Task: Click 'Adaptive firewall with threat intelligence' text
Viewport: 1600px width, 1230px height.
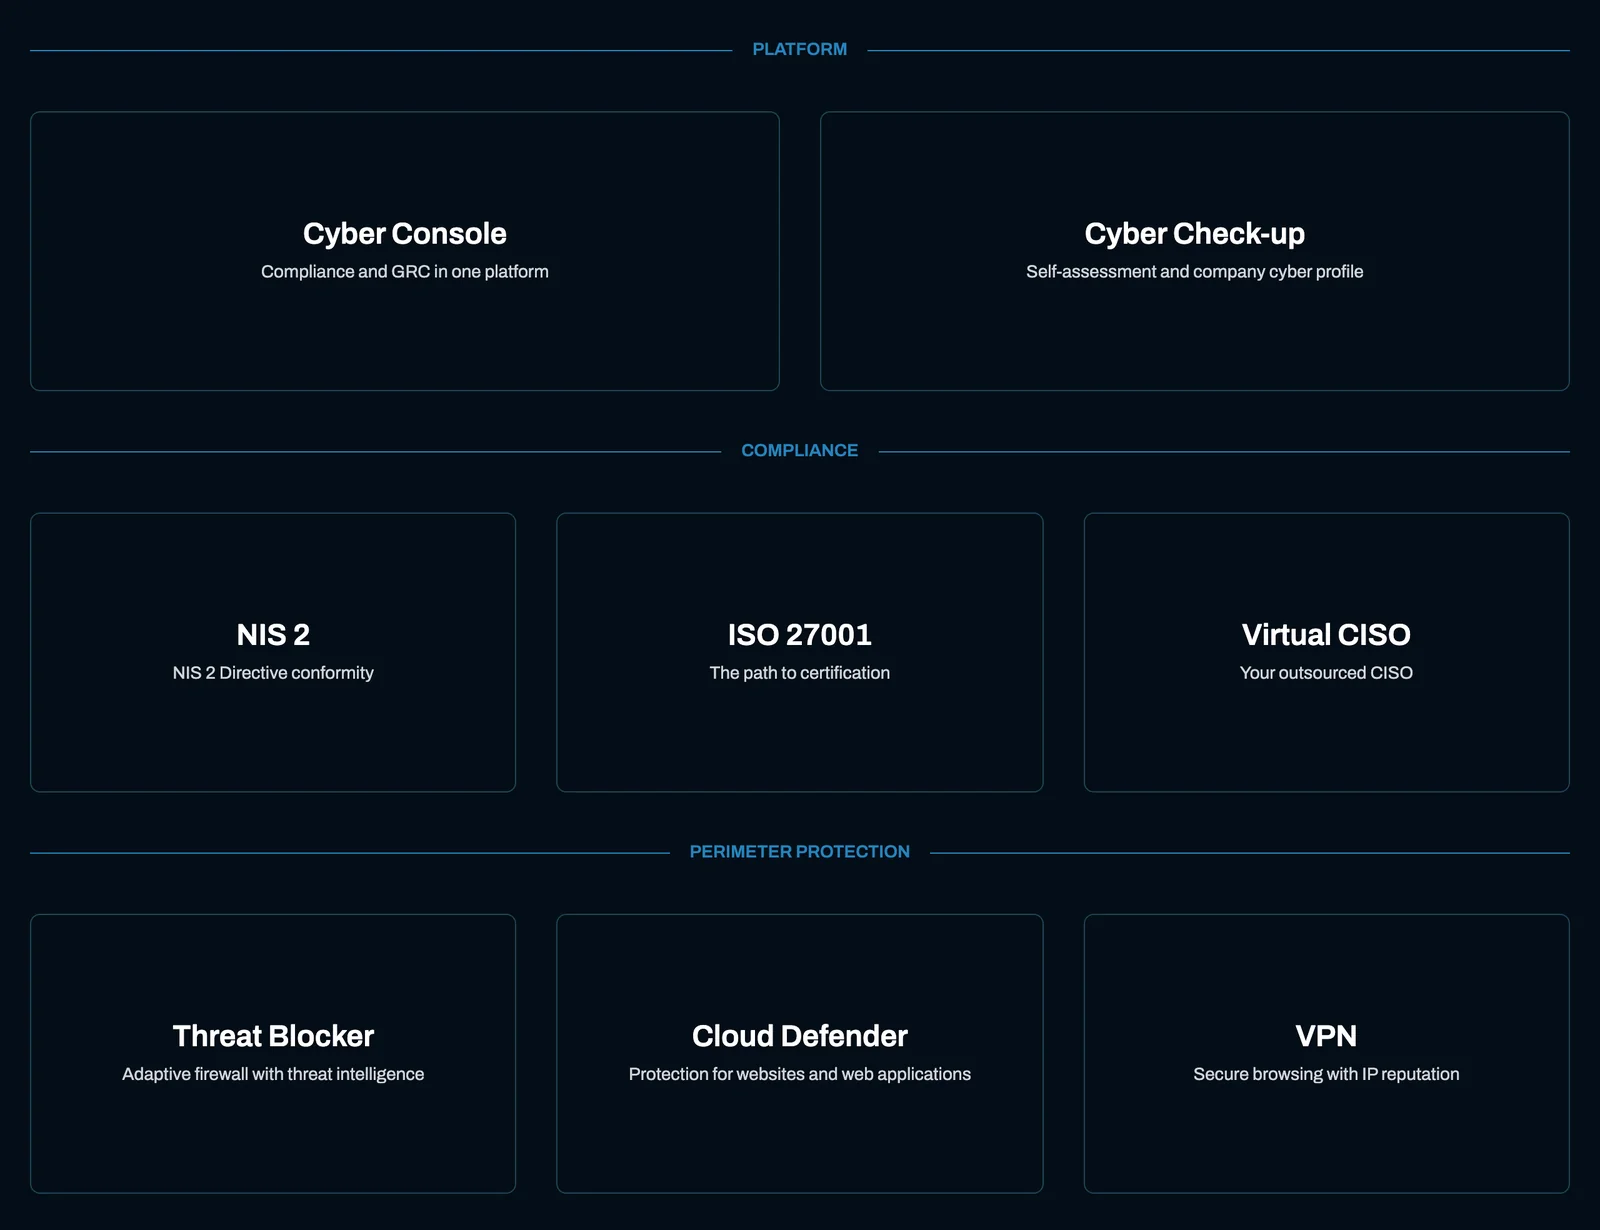Action: tap(273, 1073)
